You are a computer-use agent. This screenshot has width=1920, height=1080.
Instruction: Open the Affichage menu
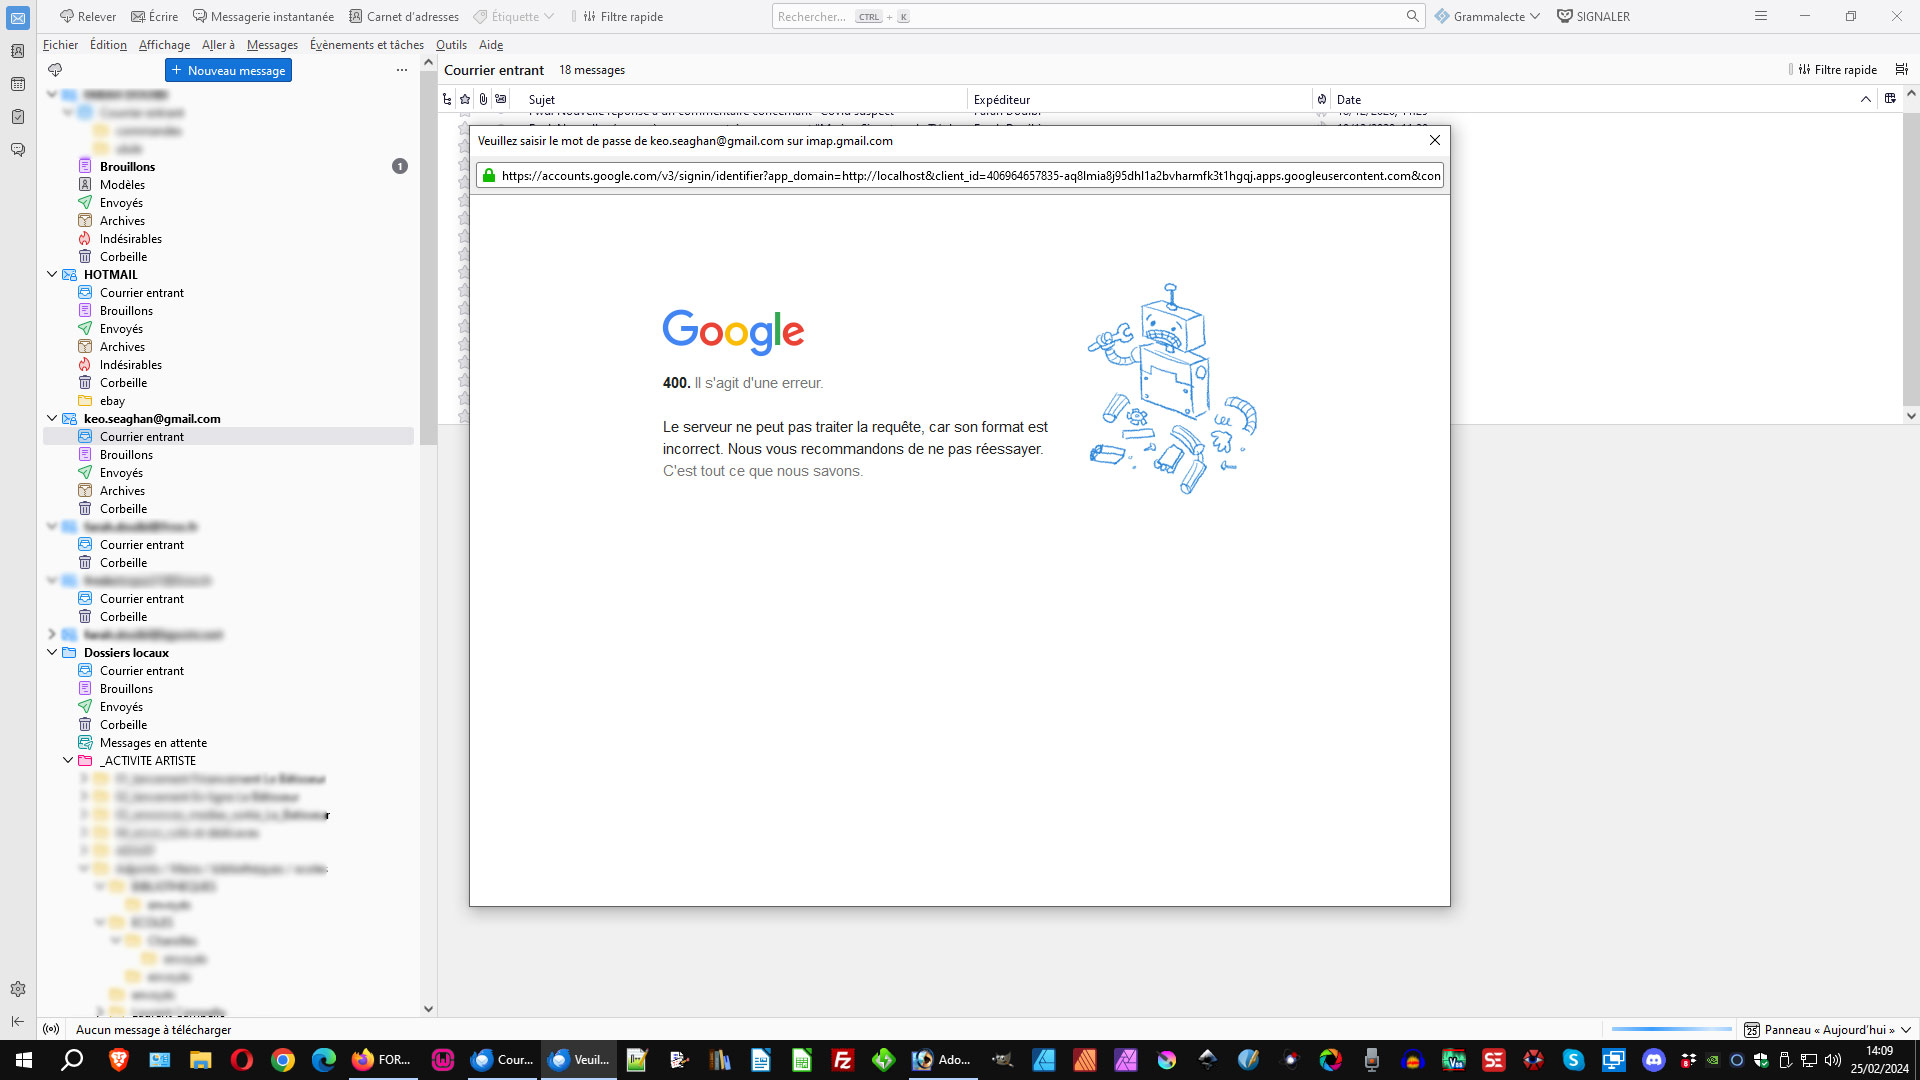click(x=164, y=45)
